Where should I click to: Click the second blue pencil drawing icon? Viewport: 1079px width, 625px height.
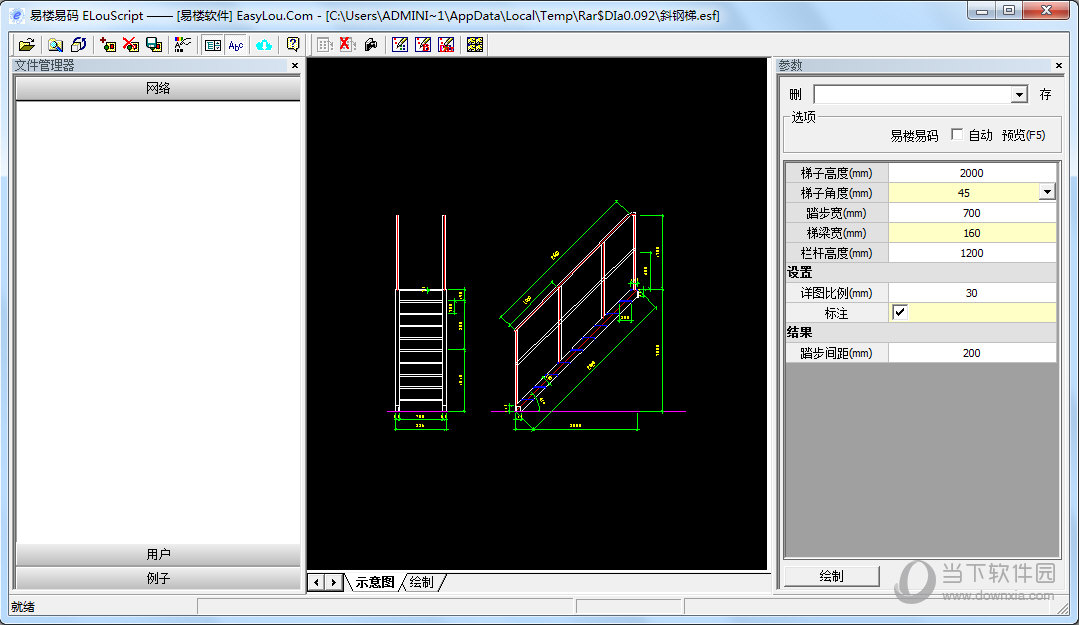click(423, 45)
